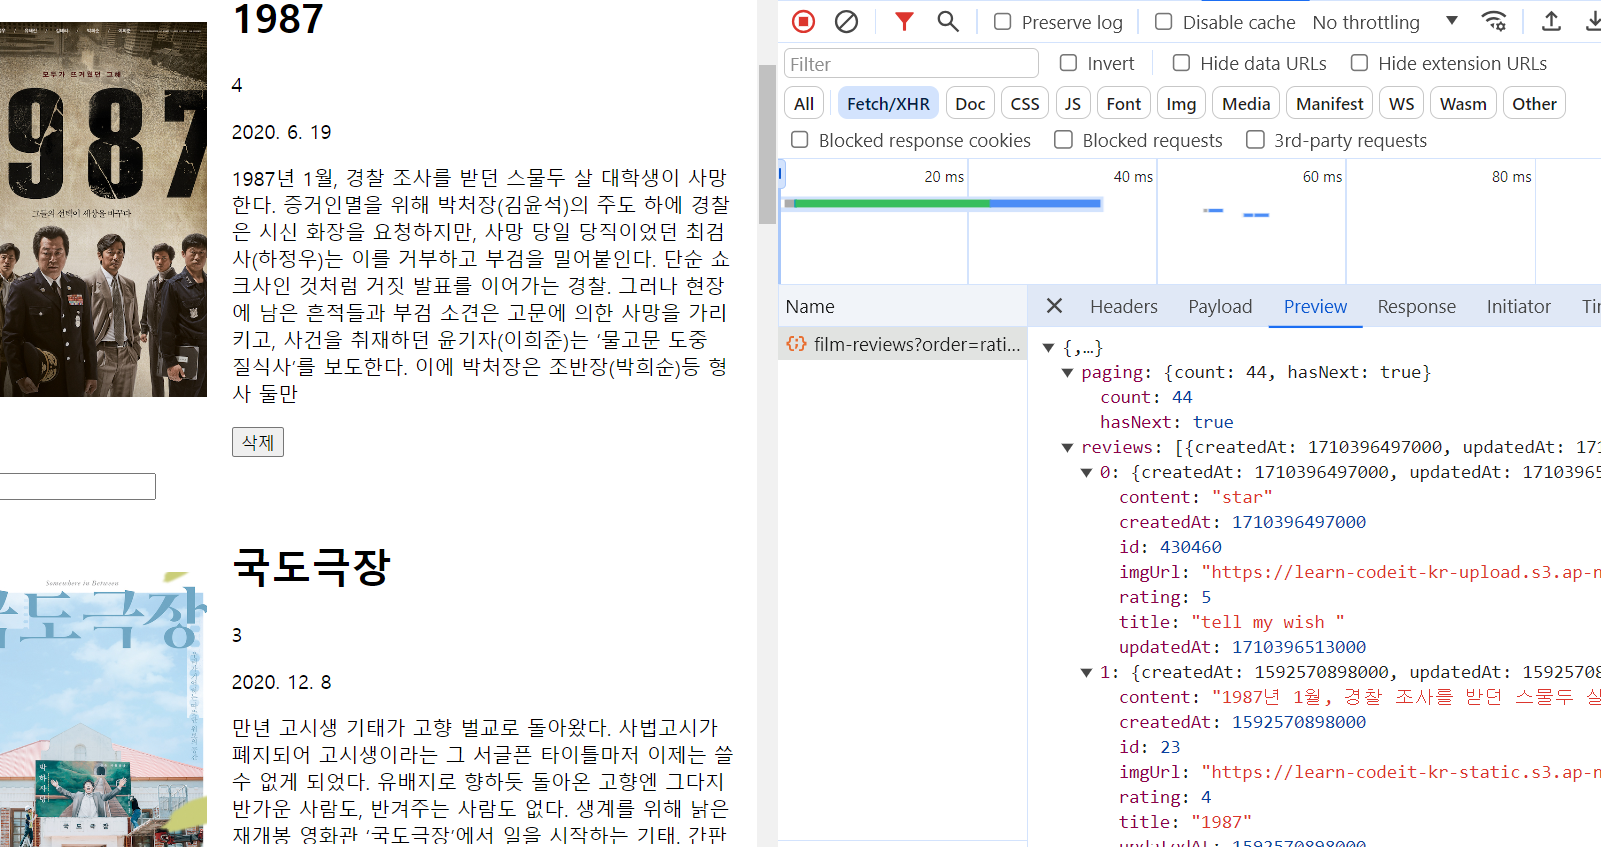Check Blocked requests option

[x=1064, y=140]
